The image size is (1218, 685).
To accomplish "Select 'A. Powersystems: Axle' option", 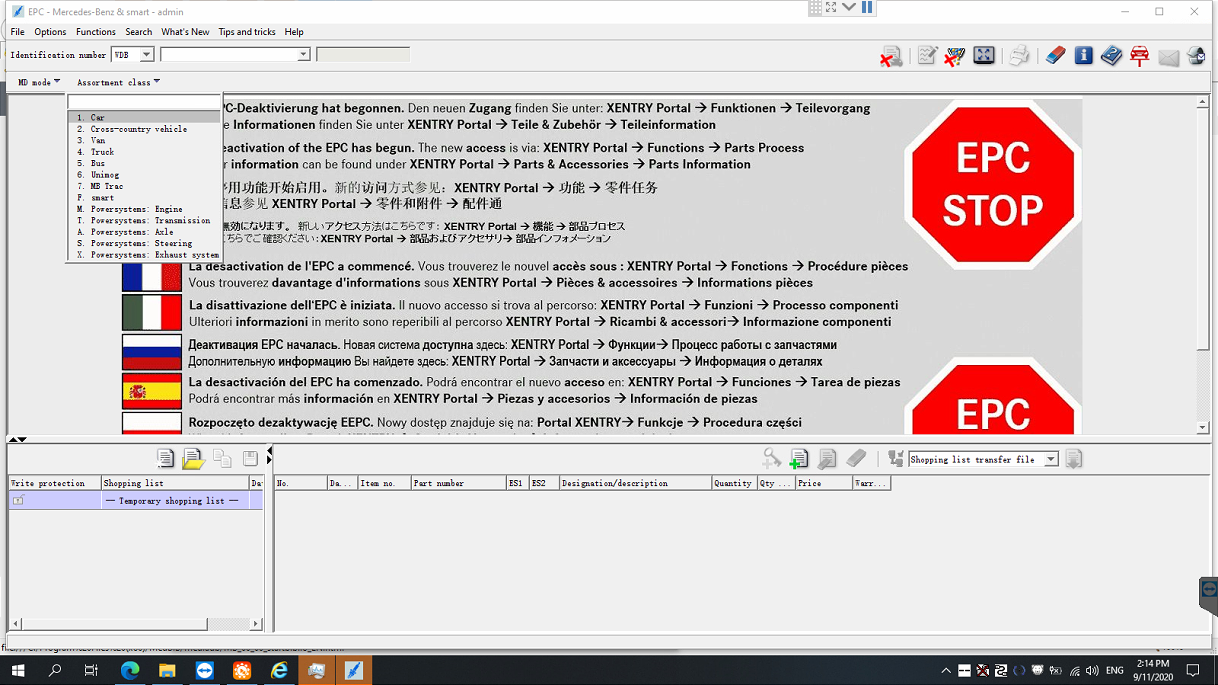I will [144, 232].
